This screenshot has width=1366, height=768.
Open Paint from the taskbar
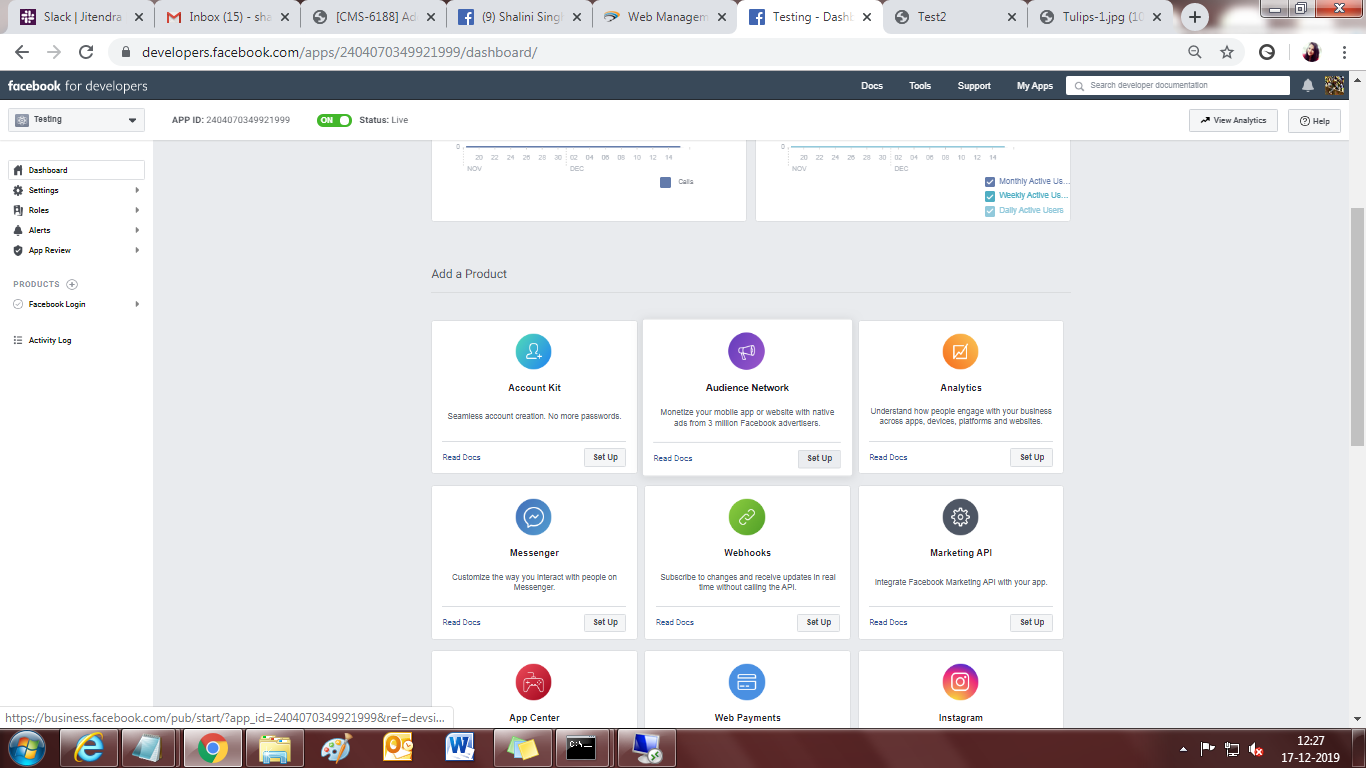336,748
